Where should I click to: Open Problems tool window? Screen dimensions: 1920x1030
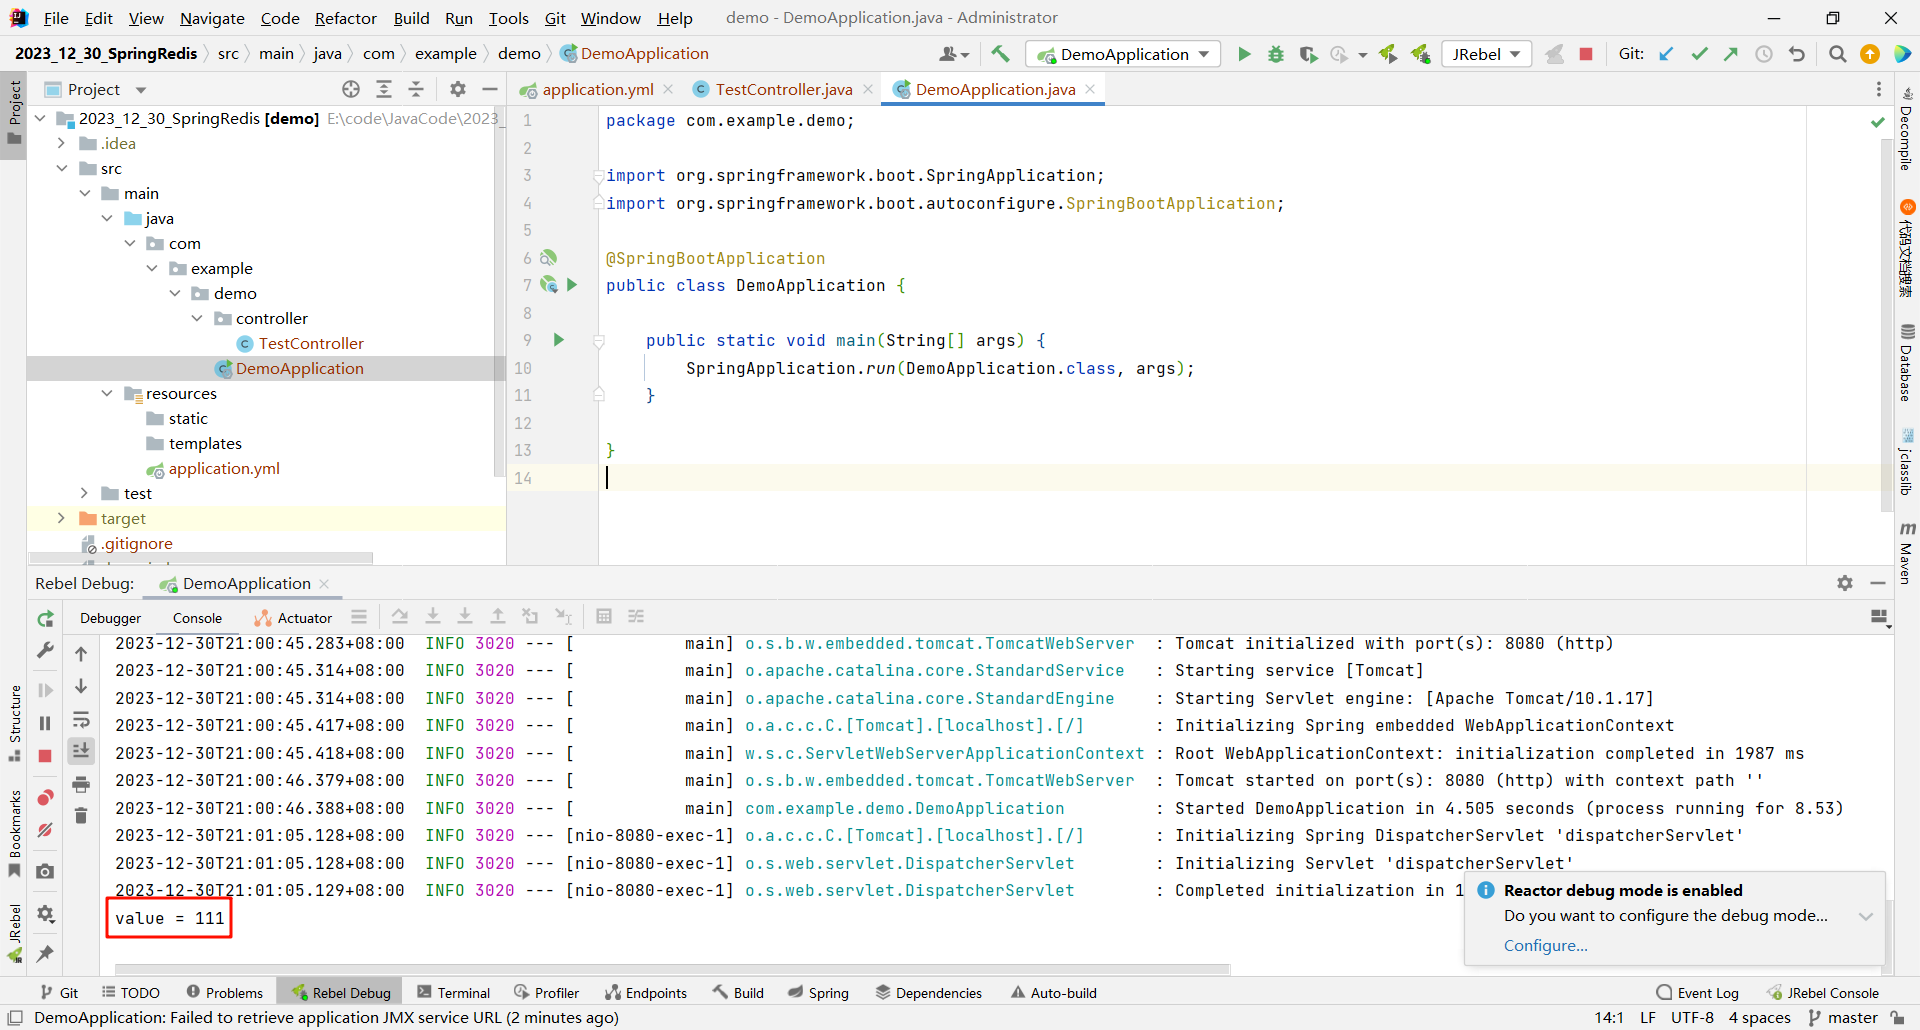click(x=224, y=992)
